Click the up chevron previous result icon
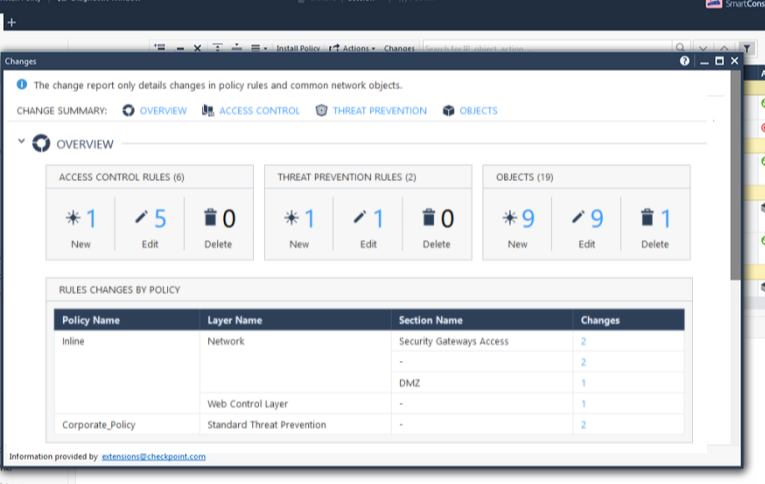The image size is (765, 484). pyautogui.click(x=724, y=48)
